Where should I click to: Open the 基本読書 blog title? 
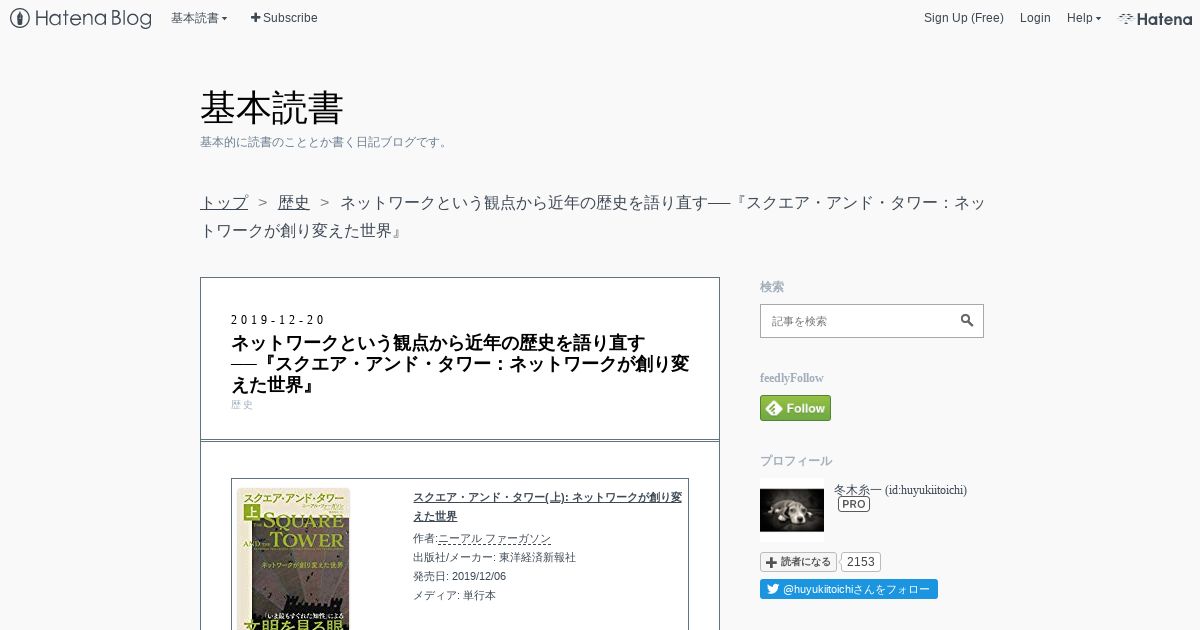point(272,108)
